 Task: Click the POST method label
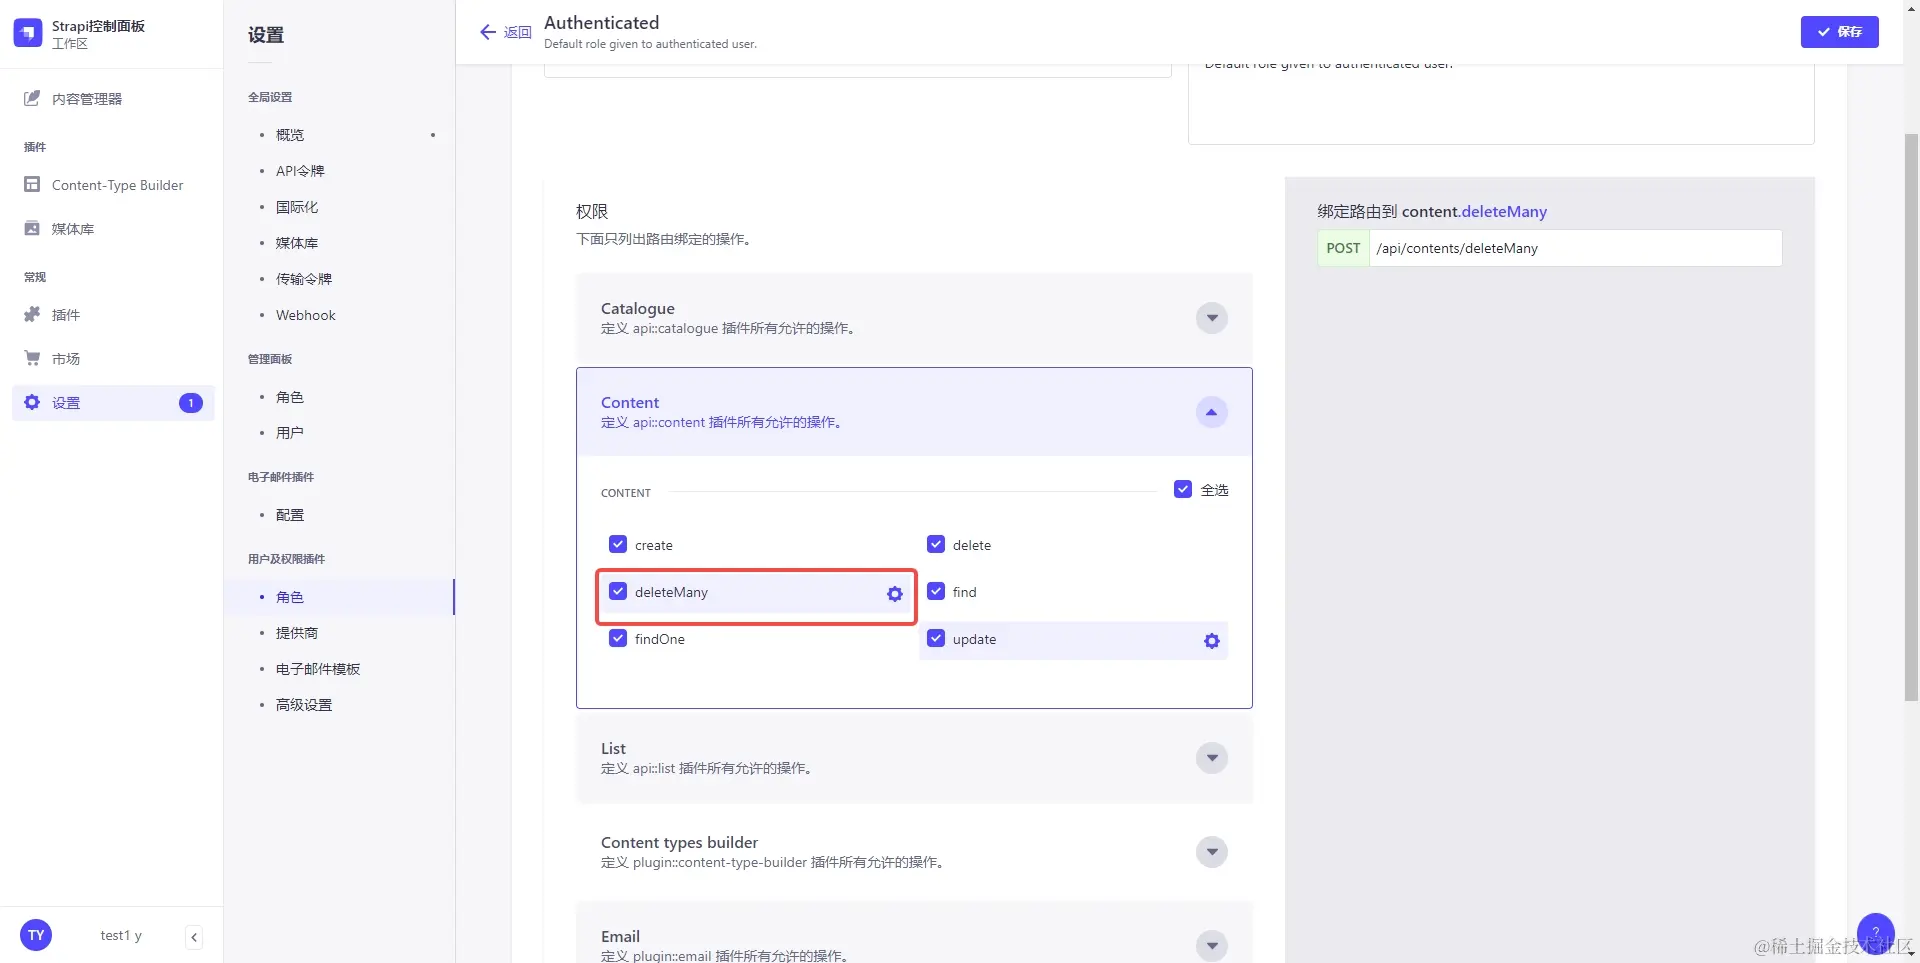[1343, 248]
